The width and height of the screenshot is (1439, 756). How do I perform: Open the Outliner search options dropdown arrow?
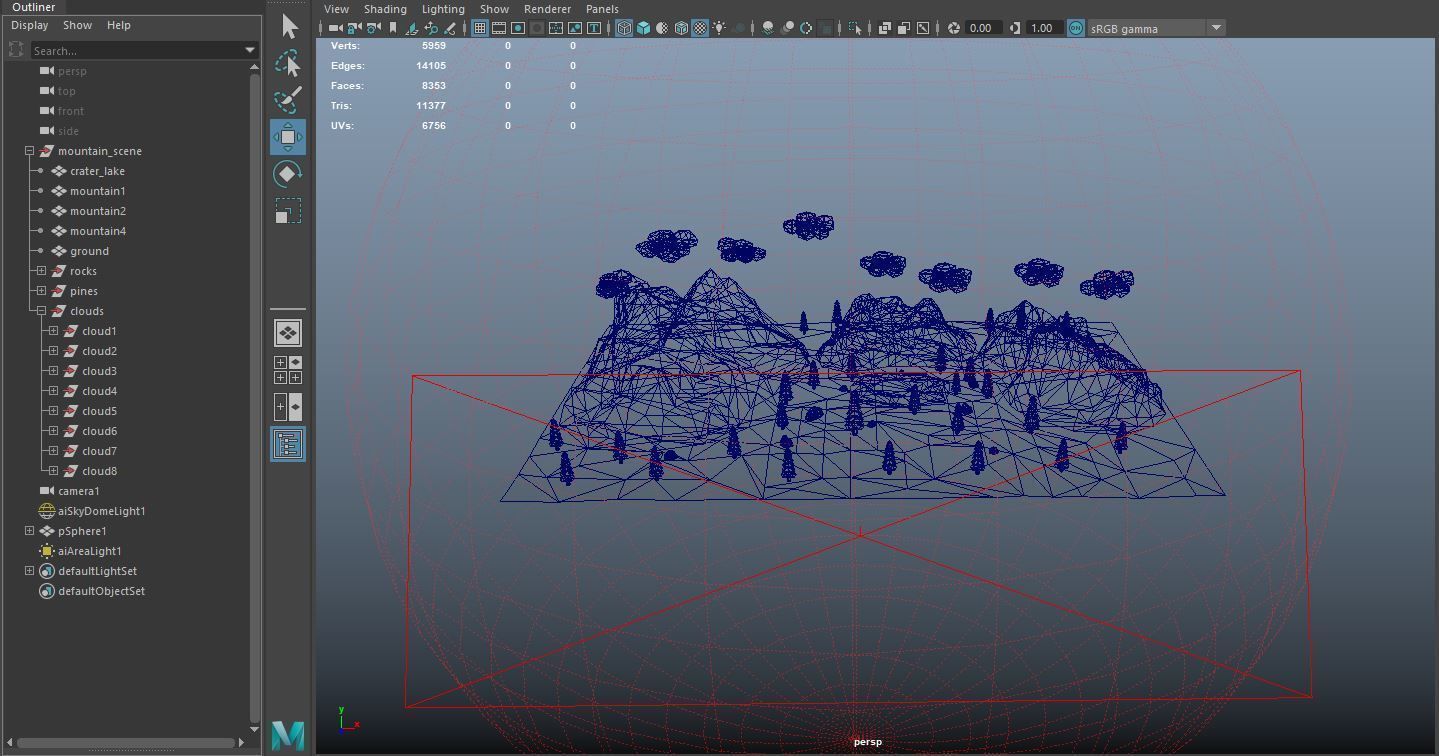(250, 50)
